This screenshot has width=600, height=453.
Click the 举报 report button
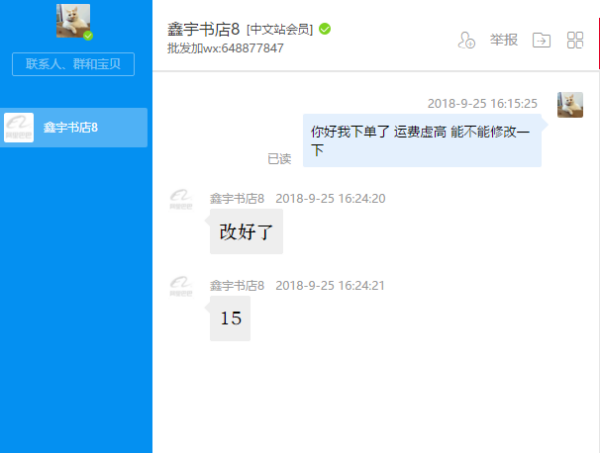point(504,40)
